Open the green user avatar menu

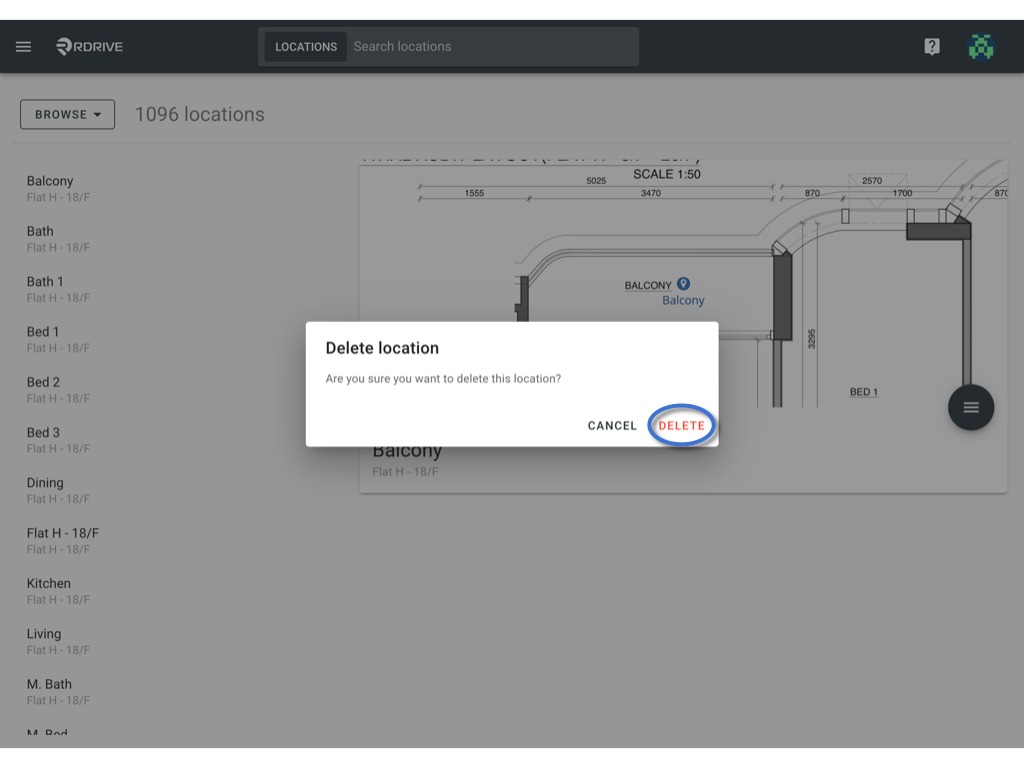click(x=981, y=46)
